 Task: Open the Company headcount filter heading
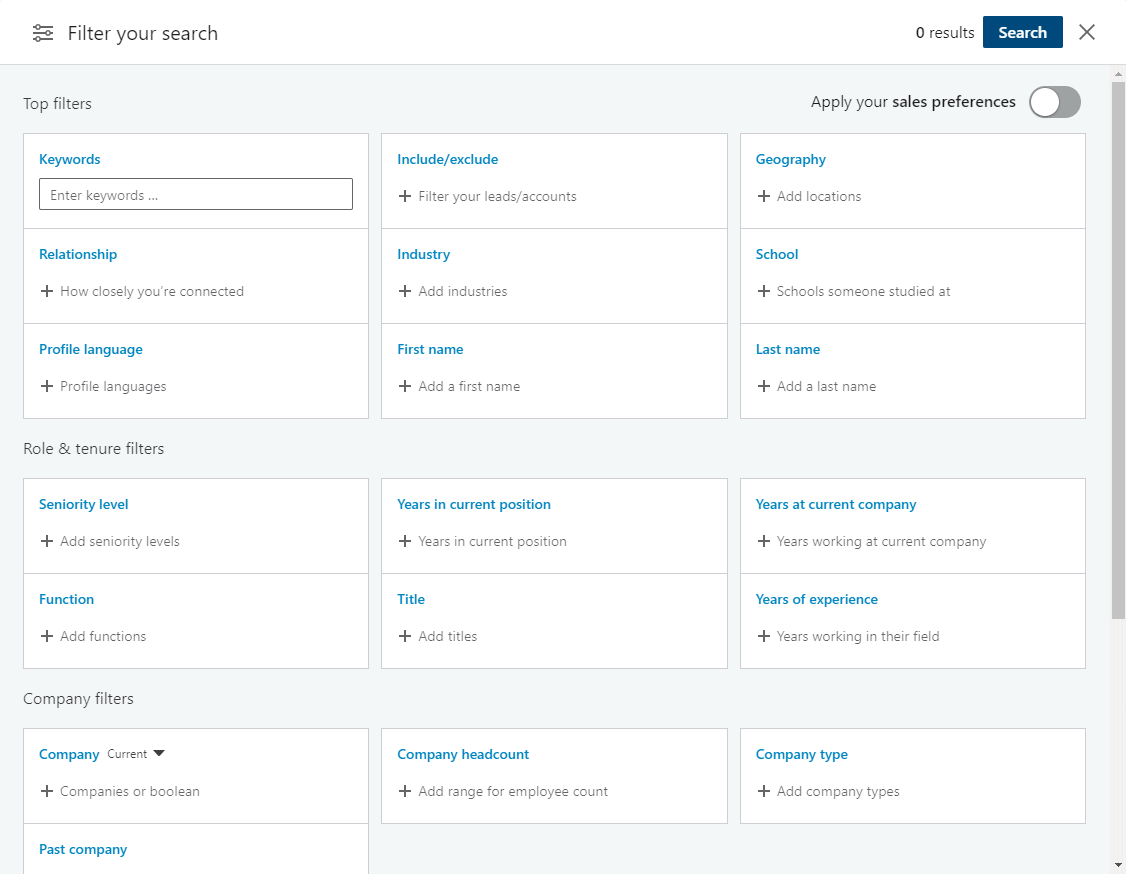[x=462, y=754]
